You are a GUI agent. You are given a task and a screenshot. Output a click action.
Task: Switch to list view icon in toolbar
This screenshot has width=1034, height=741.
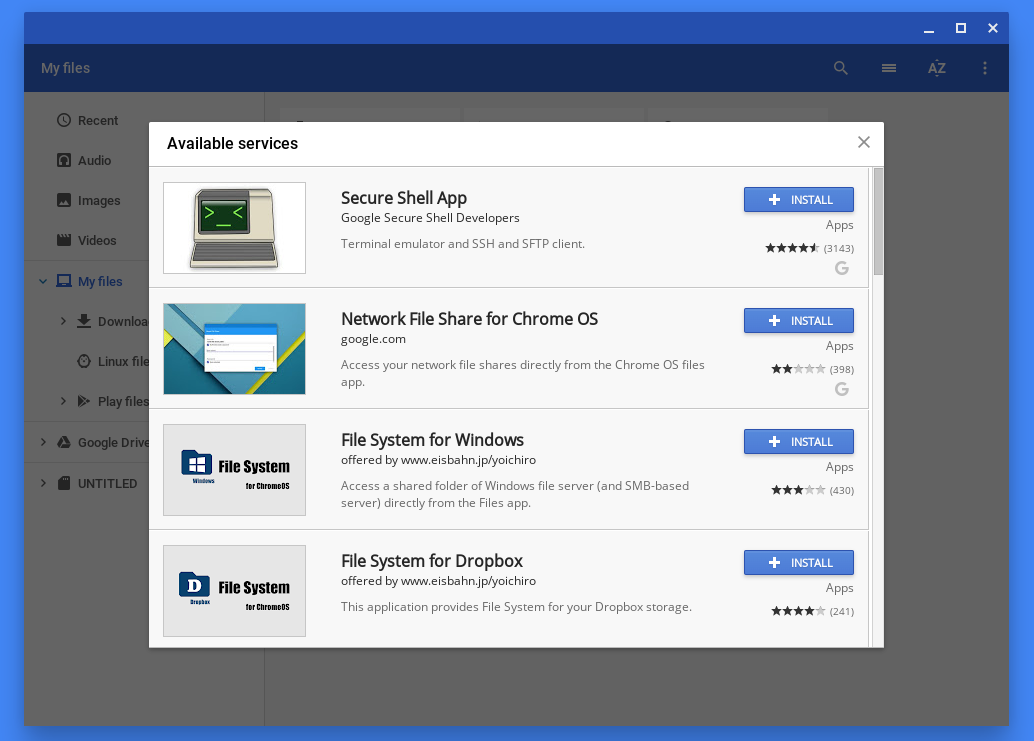pyautogui.click(x=889, y=68)
